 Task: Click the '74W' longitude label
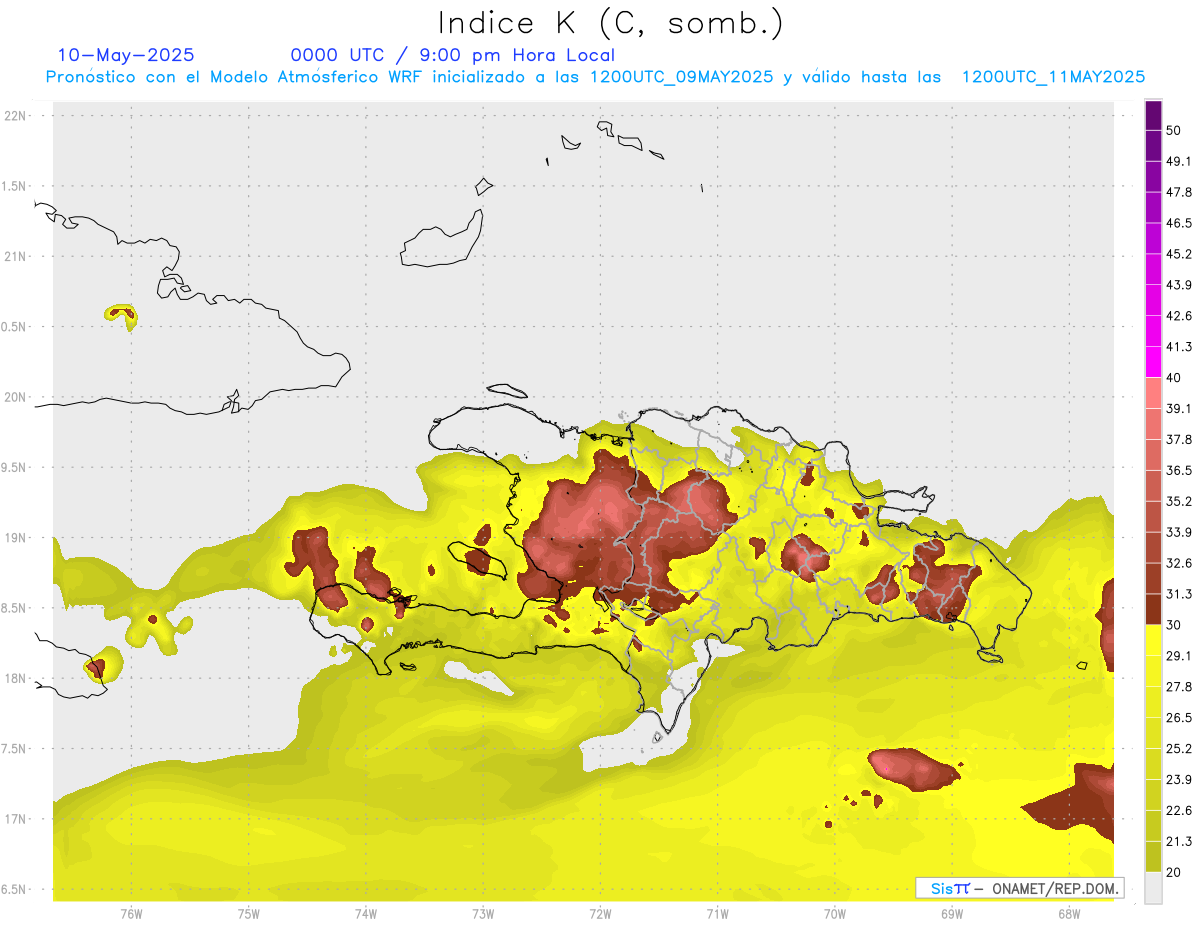[366, 914]
